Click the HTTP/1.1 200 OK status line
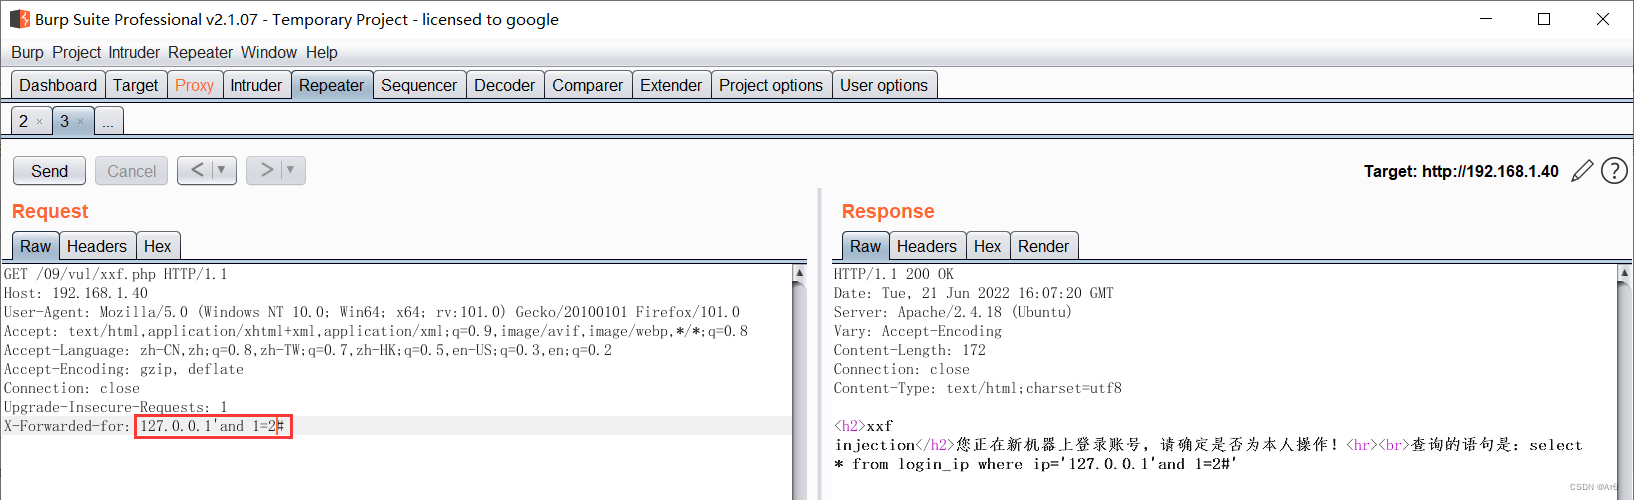The height and width of the screenshot is (500, 1634). coord(894,274)
